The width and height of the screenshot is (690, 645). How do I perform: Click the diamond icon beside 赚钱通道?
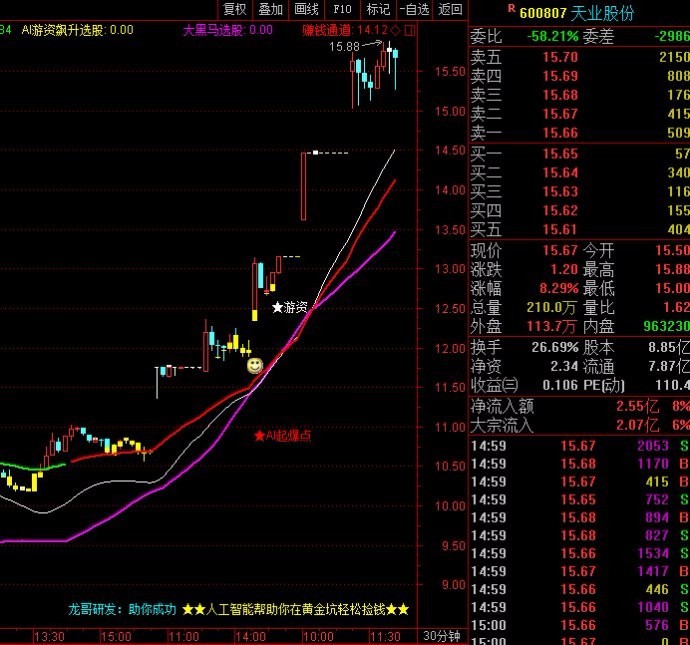(x=395, y=30)
